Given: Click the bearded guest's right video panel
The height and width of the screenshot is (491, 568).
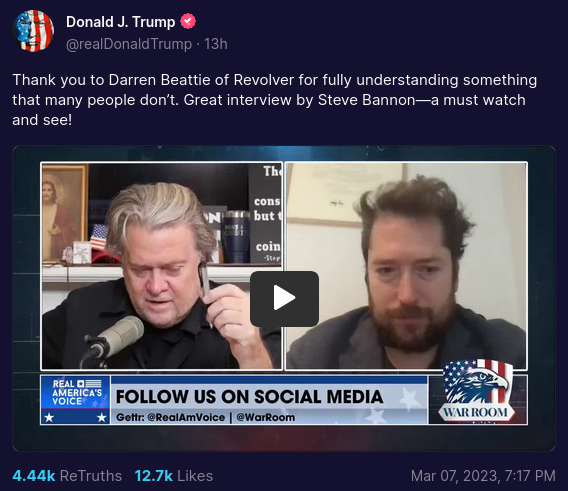Looking at the screenshot, I should (406, 266).
